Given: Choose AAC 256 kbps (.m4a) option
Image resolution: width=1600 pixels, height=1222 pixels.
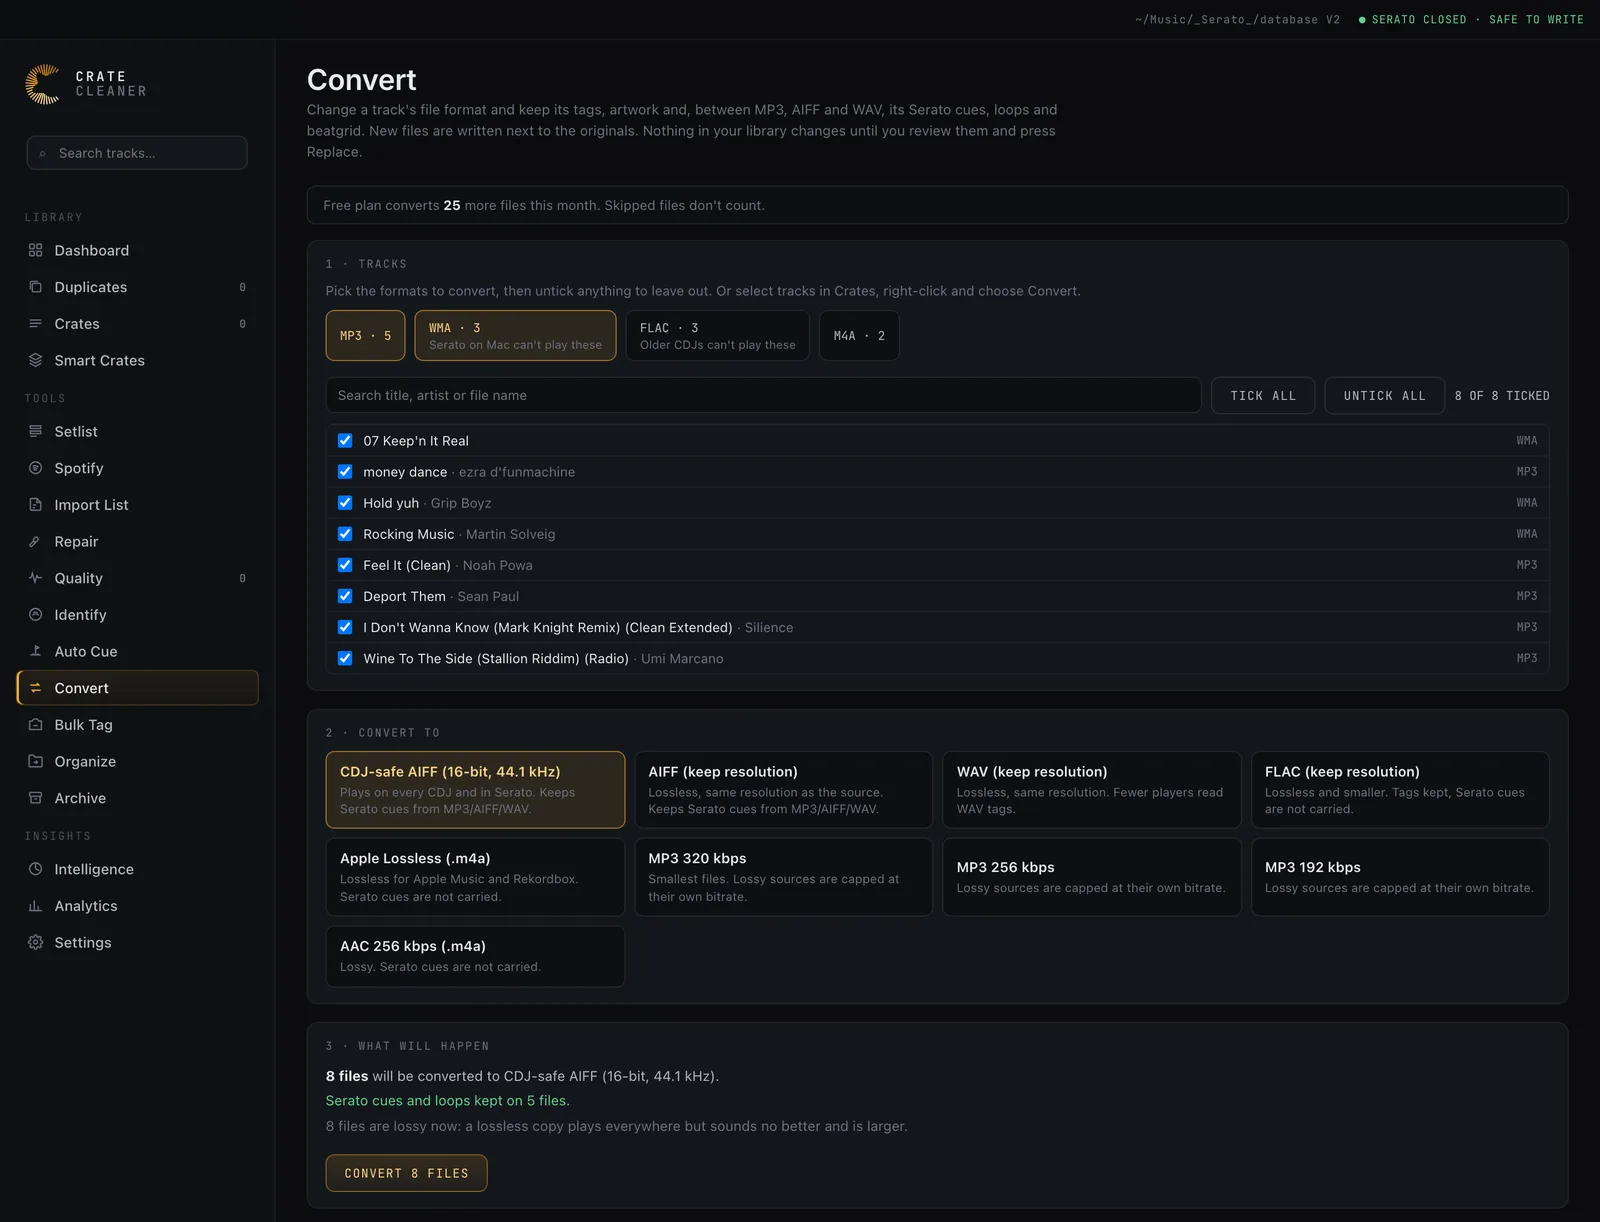Looking at the screenshot, I should pyautogui.click(x=475, y=956).
